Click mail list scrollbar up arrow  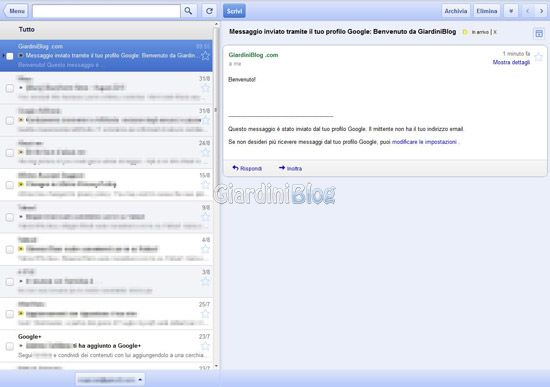[216, 24]
